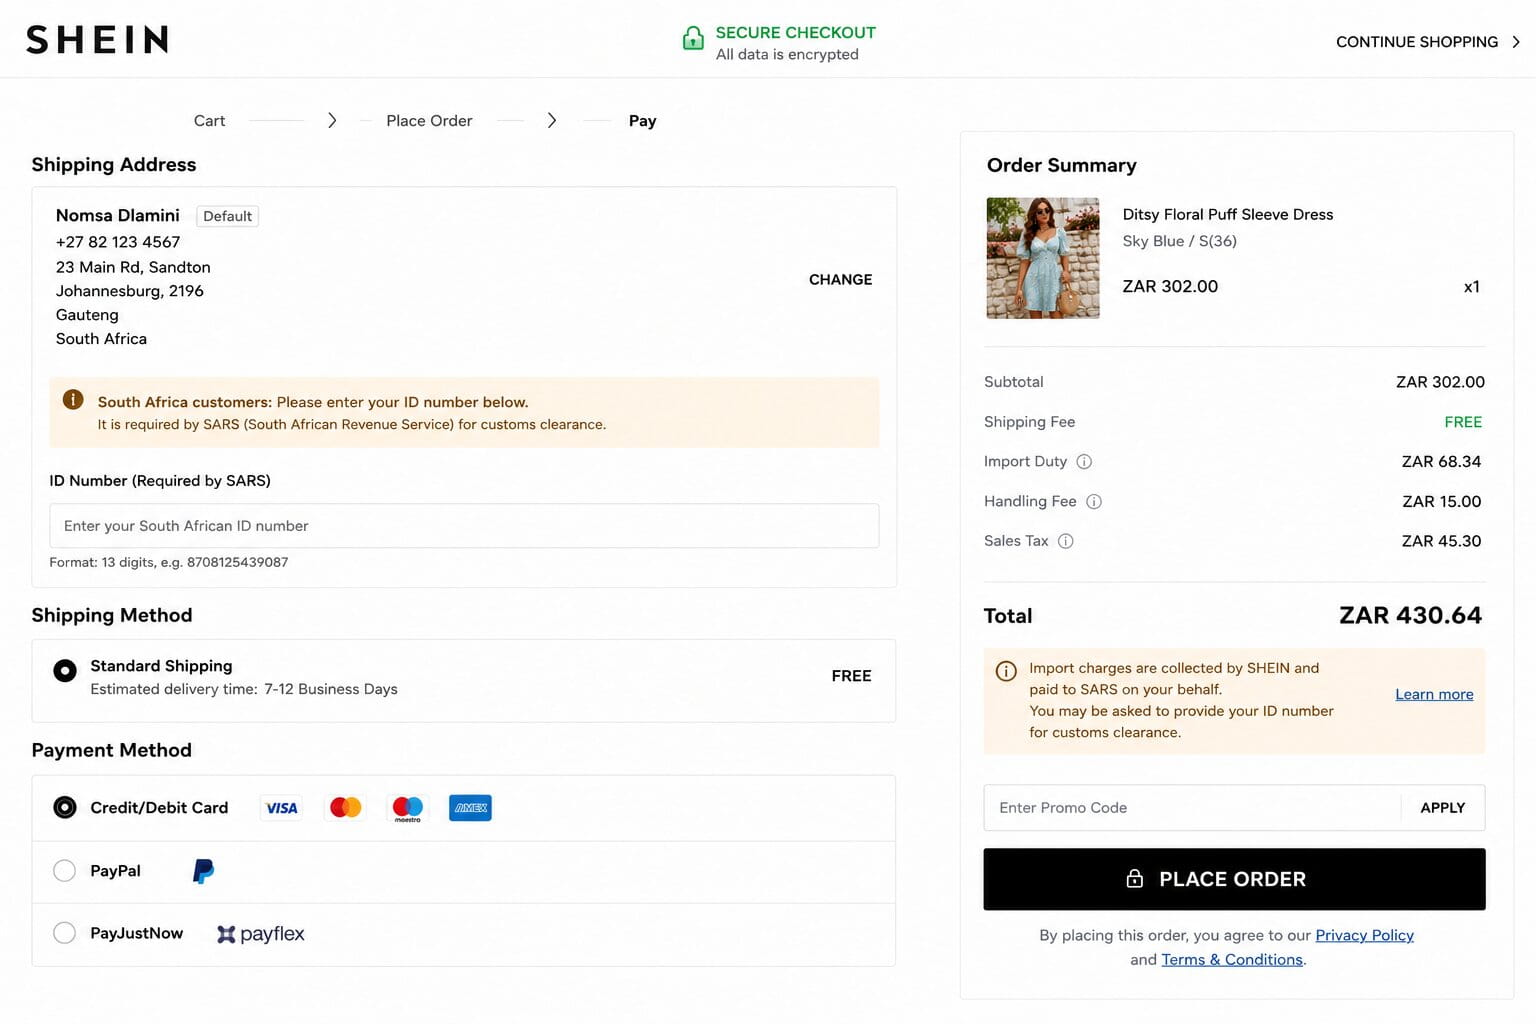Open Learn more about import charges

1434,694
